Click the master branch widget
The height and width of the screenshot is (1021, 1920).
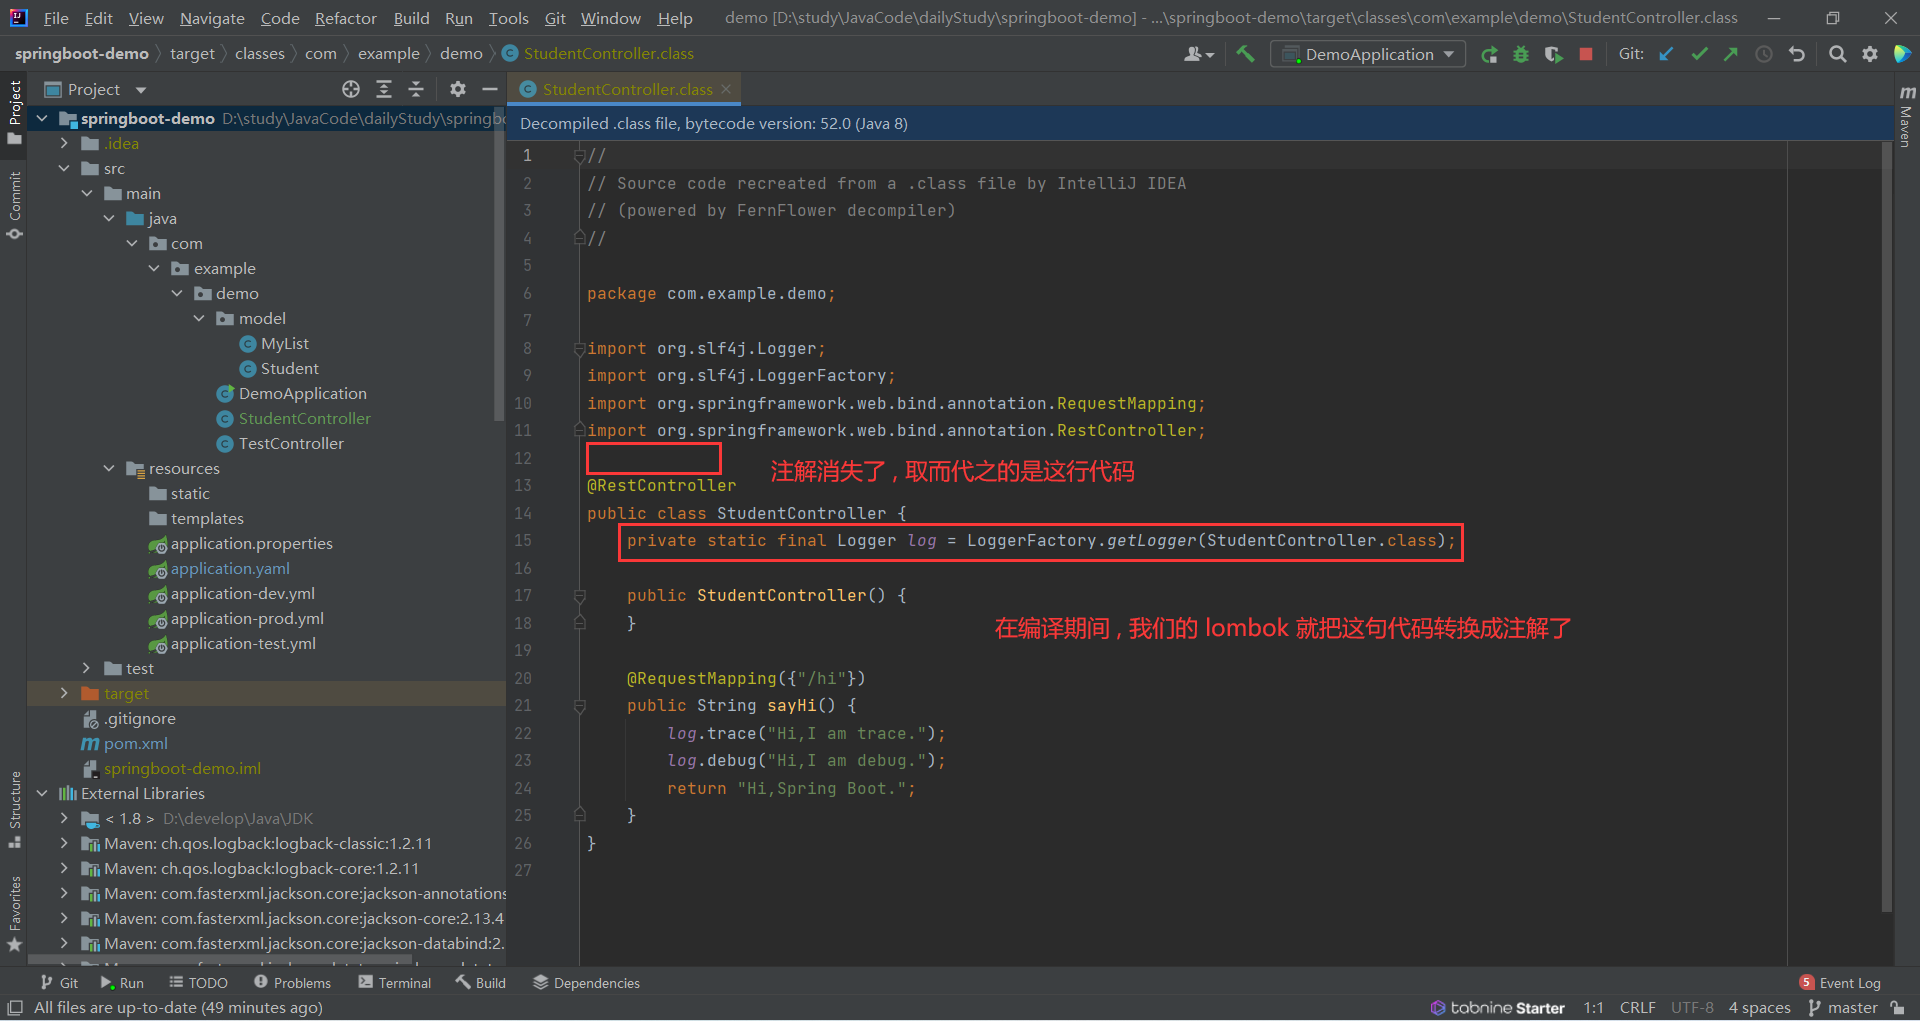(1843, 1008)
